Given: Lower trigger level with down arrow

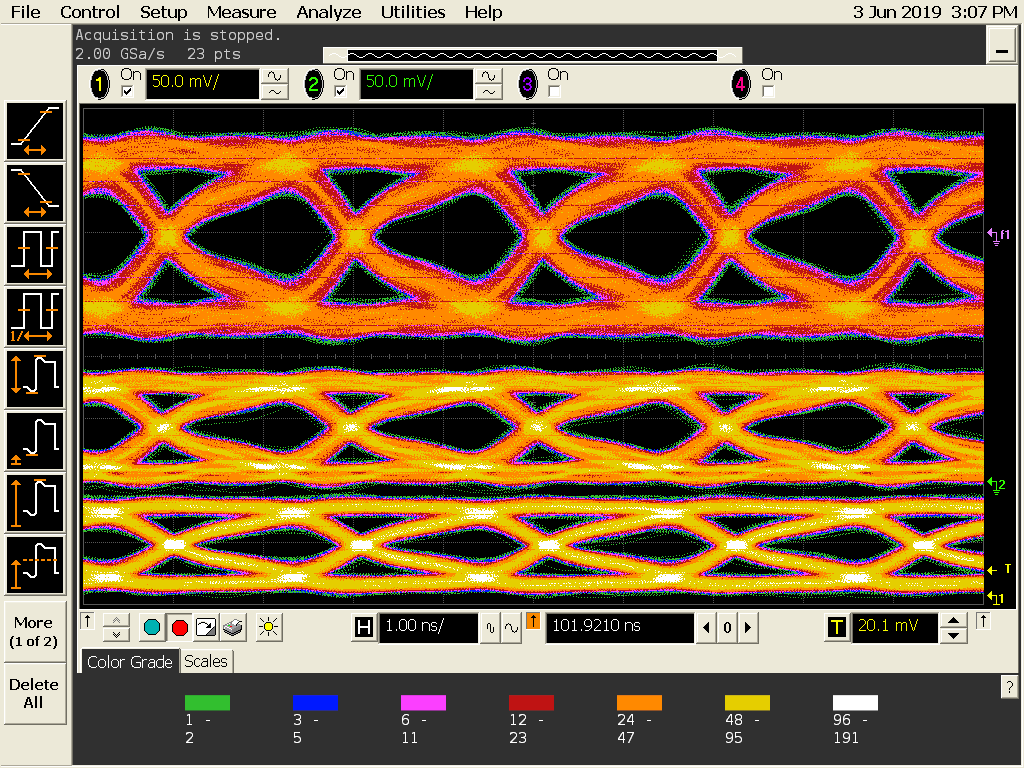Looking at the screenshot, I should (953, 635).
